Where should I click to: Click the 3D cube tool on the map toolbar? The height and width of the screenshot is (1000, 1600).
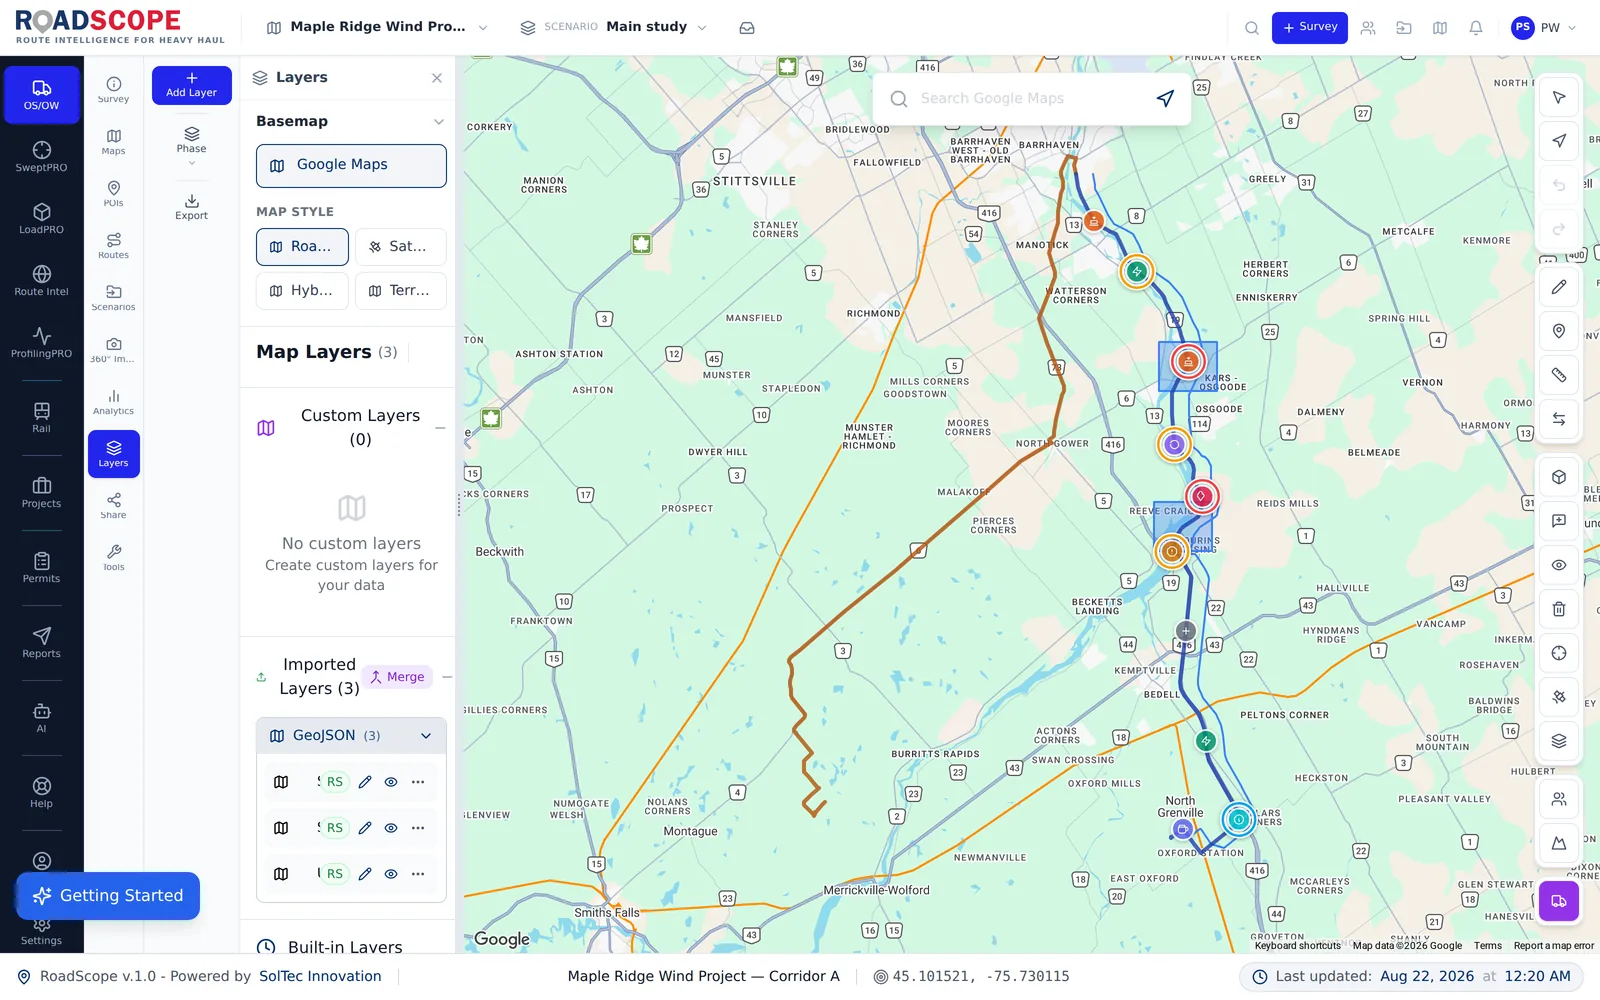click(x=1559, y=477)
